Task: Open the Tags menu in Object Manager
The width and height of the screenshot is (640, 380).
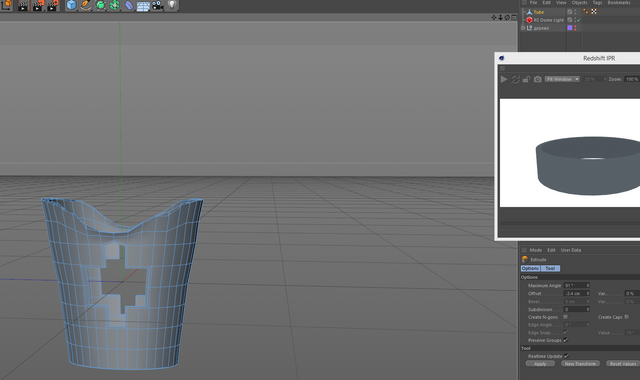Action: pyautogui.click(x=598, y=2)
